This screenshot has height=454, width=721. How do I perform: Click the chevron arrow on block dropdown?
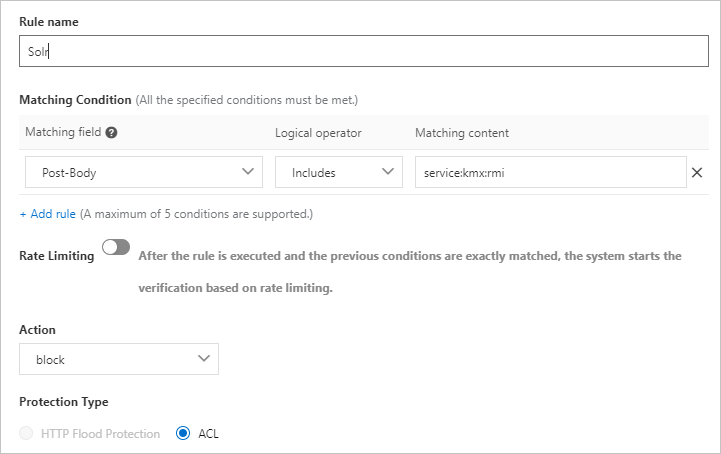coord(204,358)
